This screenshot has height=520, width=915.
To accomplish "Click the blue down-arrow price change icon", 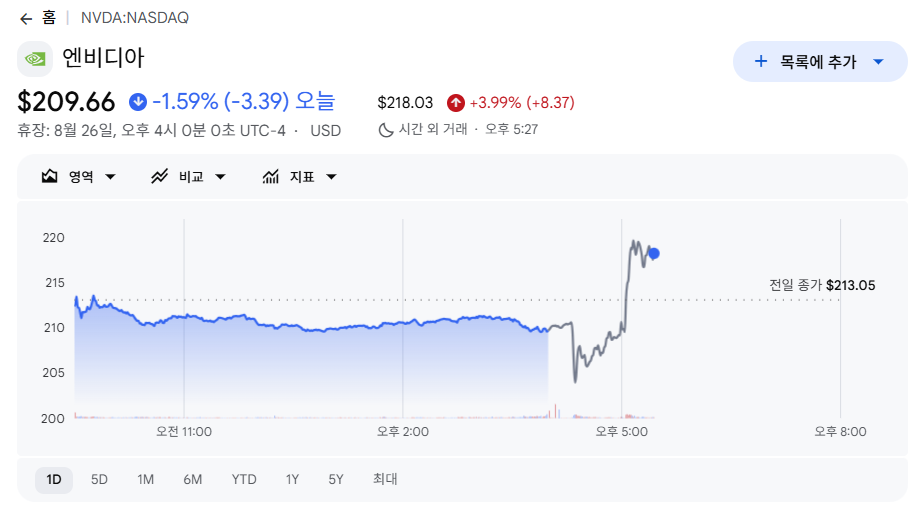I will 138,102.
